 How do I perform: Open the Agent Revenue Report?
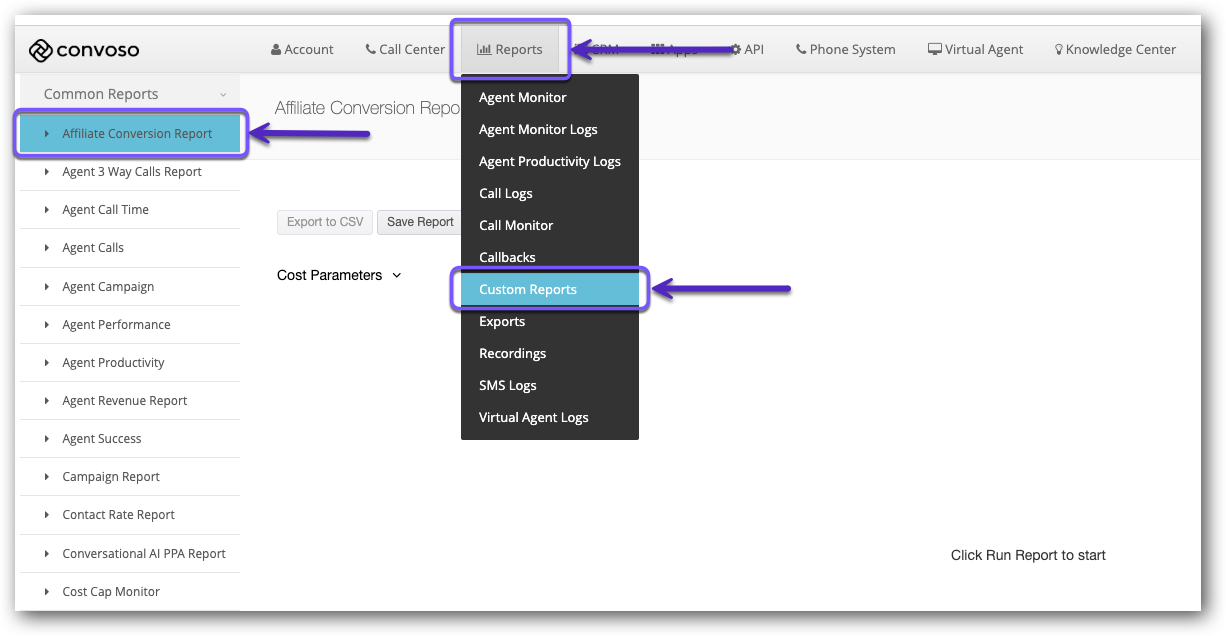(130, 401)
